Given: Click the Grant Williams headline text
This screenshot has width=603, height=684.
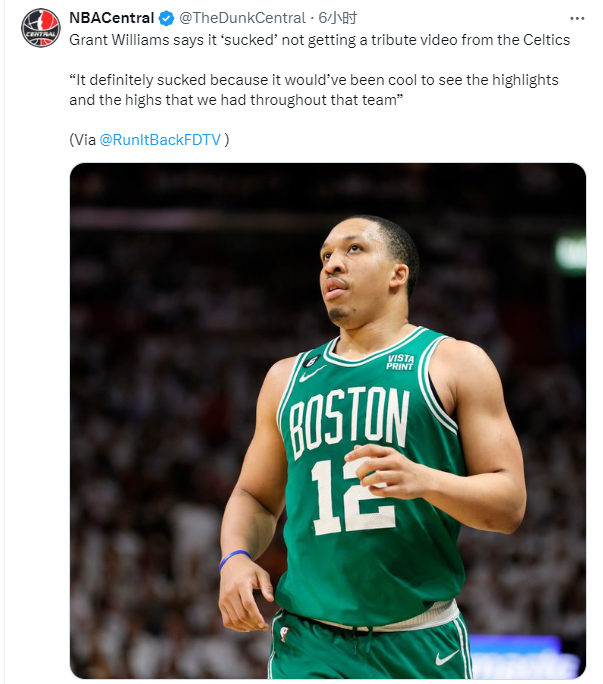Looking at the screenshot, I should [x=320, y=39].
